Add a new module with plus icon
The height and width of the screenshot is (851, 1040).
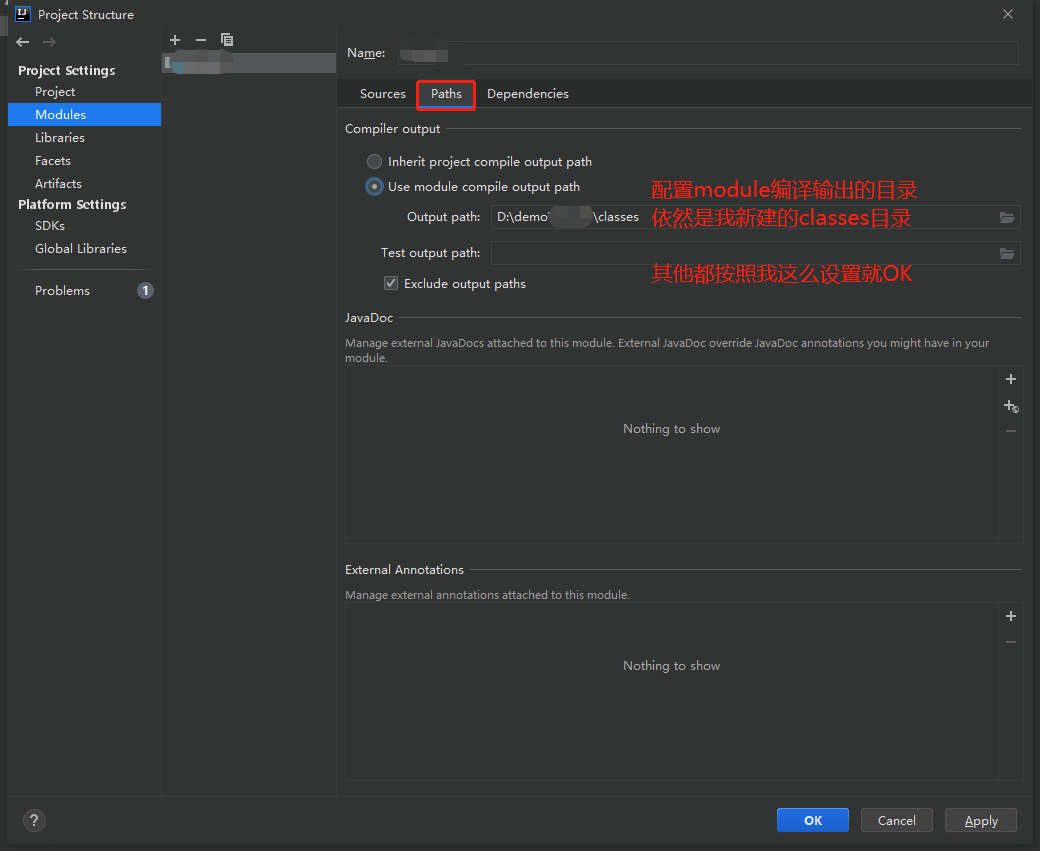(x=175, y=40)
